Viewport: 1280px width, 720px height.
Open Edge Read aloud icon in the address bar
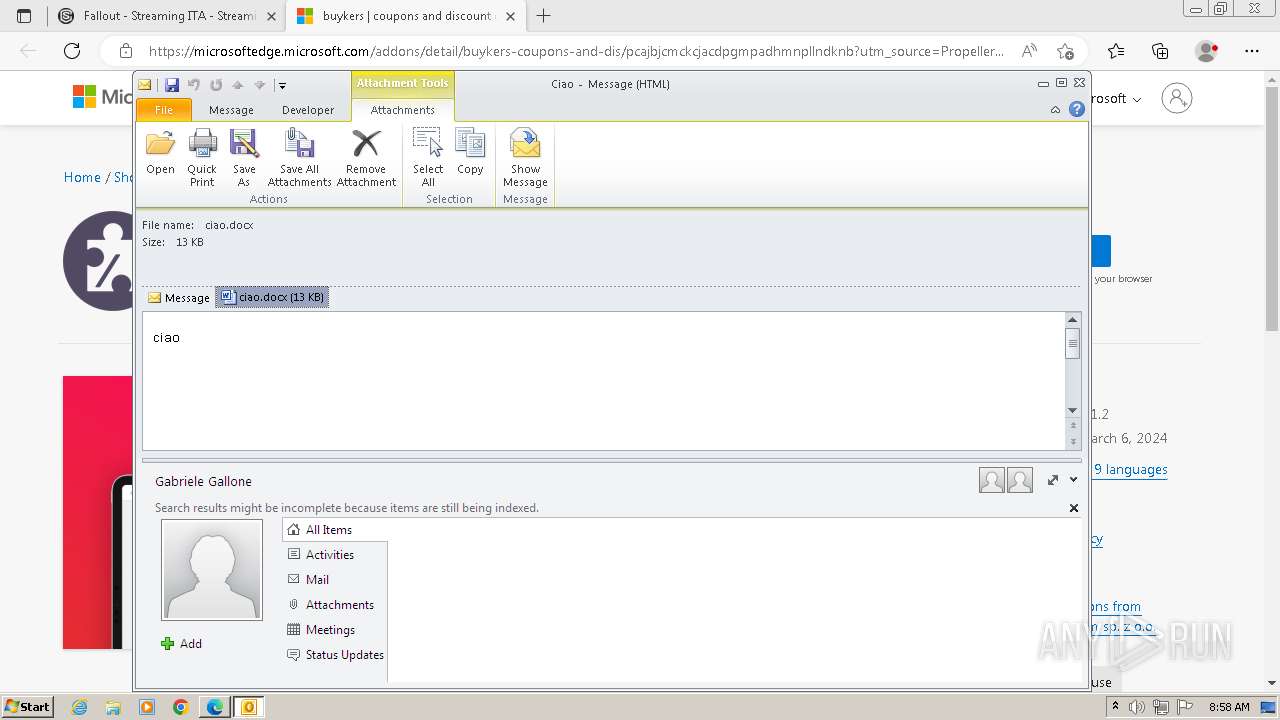[x=1028, y=51]
